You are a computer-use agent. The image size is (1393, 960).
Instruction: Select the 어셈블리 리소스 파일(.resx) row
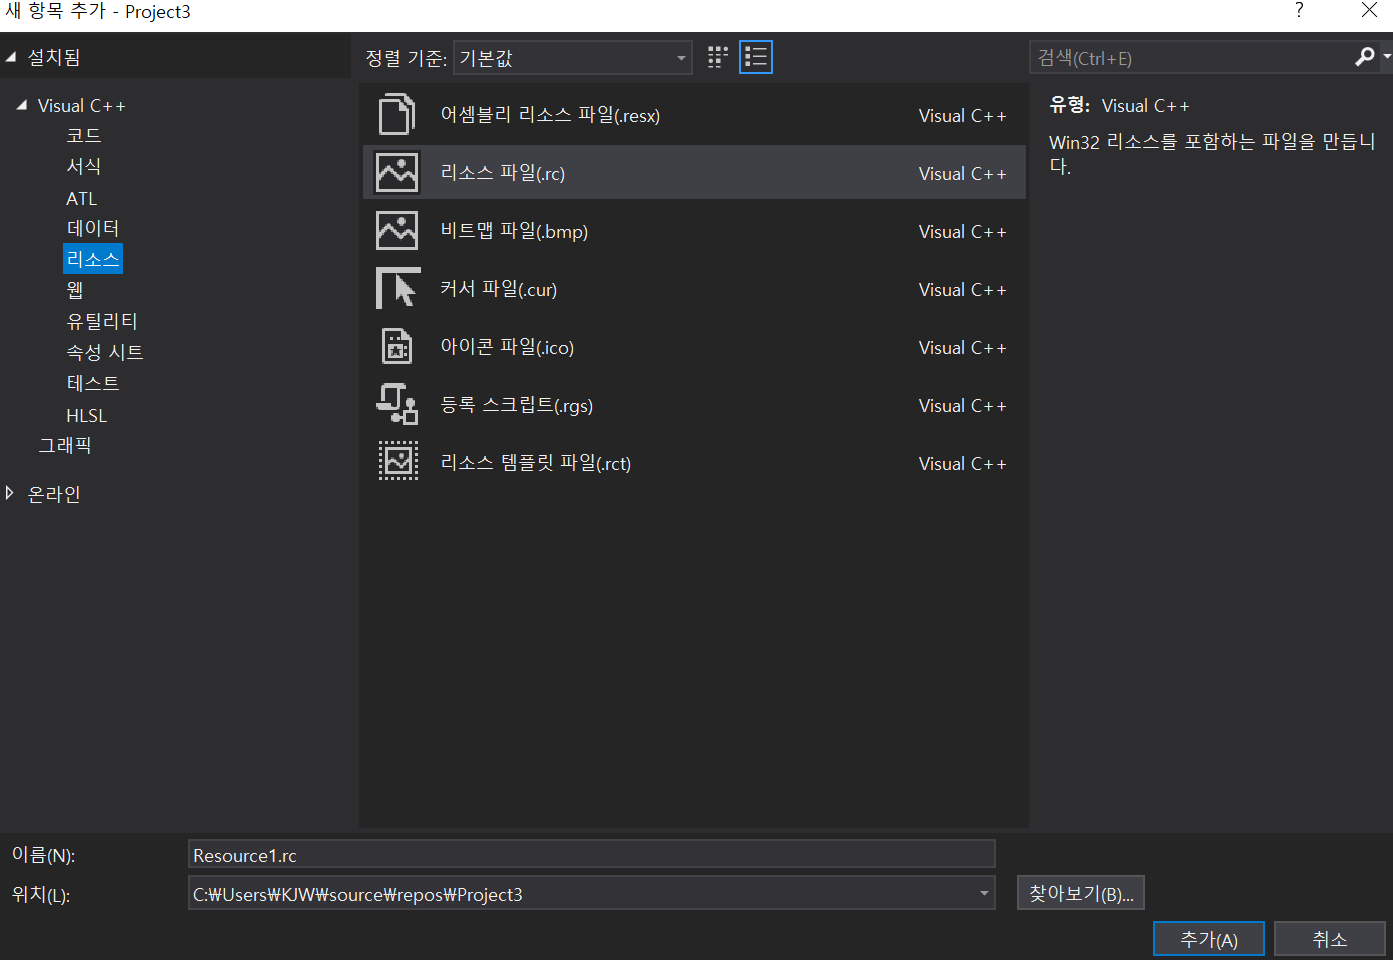coord(694,115)
